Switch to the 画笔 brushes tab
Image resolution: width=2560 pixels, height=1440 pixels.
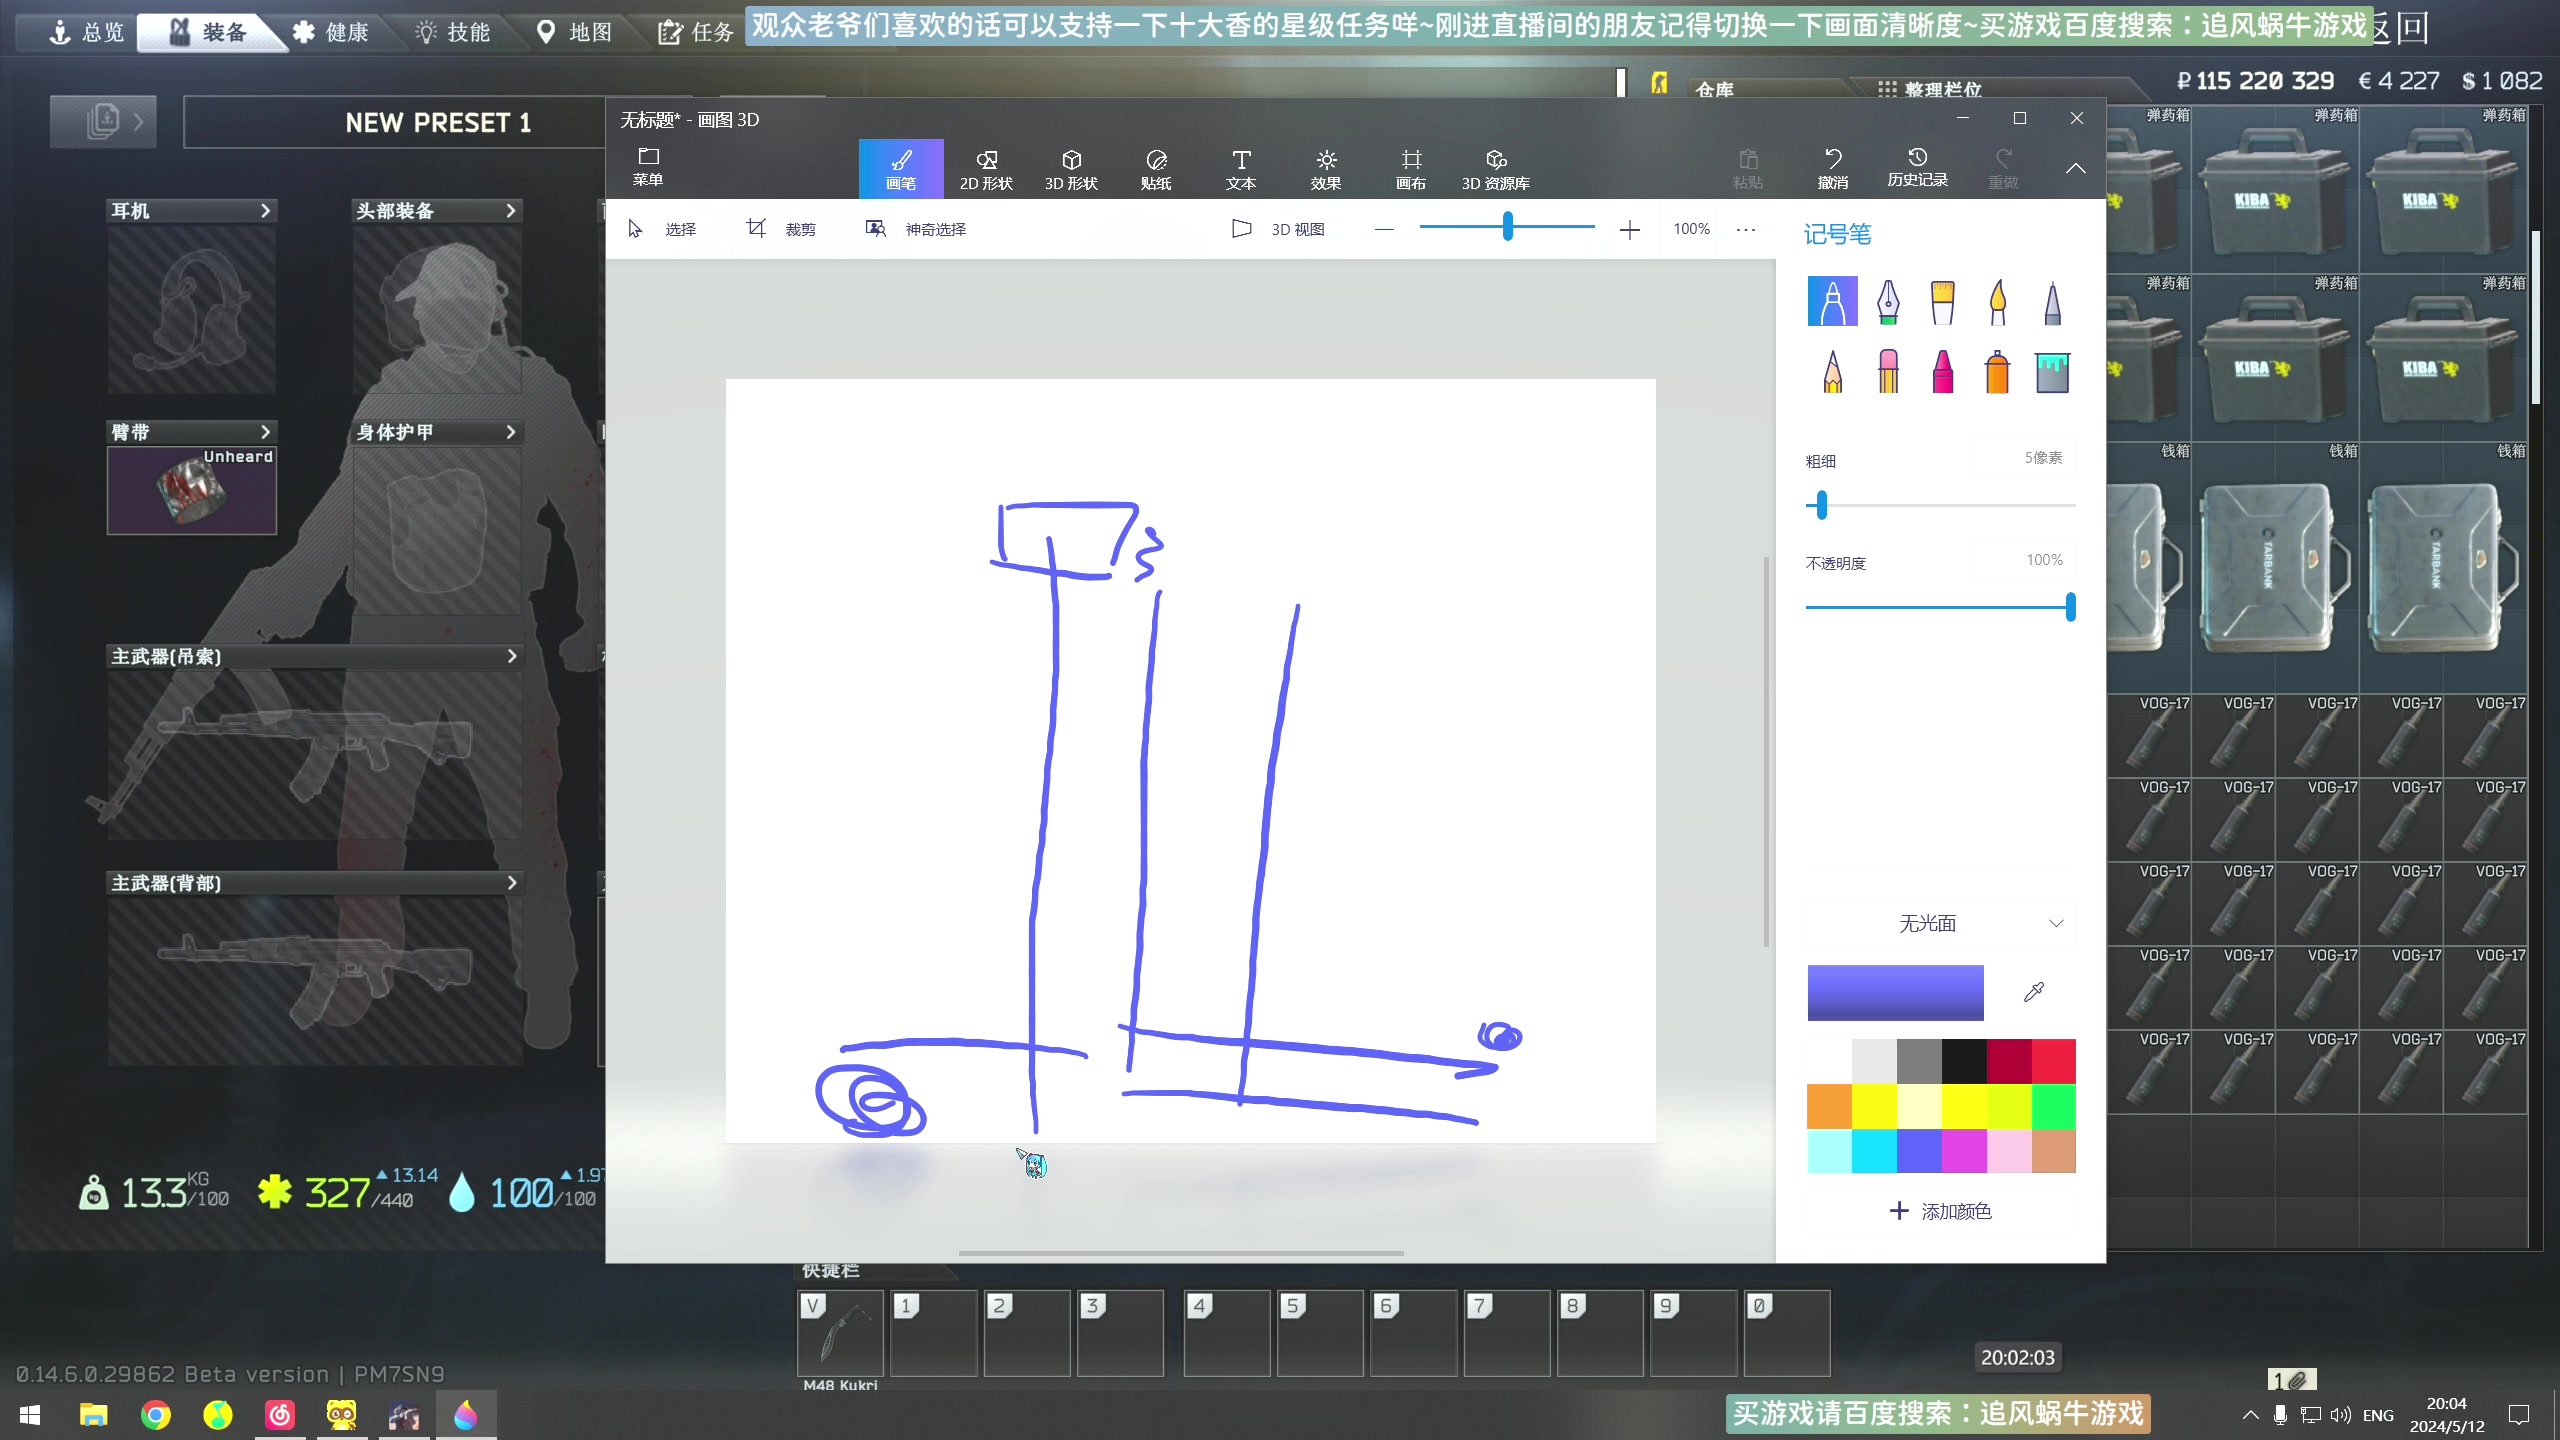click(x=901, y=168)
